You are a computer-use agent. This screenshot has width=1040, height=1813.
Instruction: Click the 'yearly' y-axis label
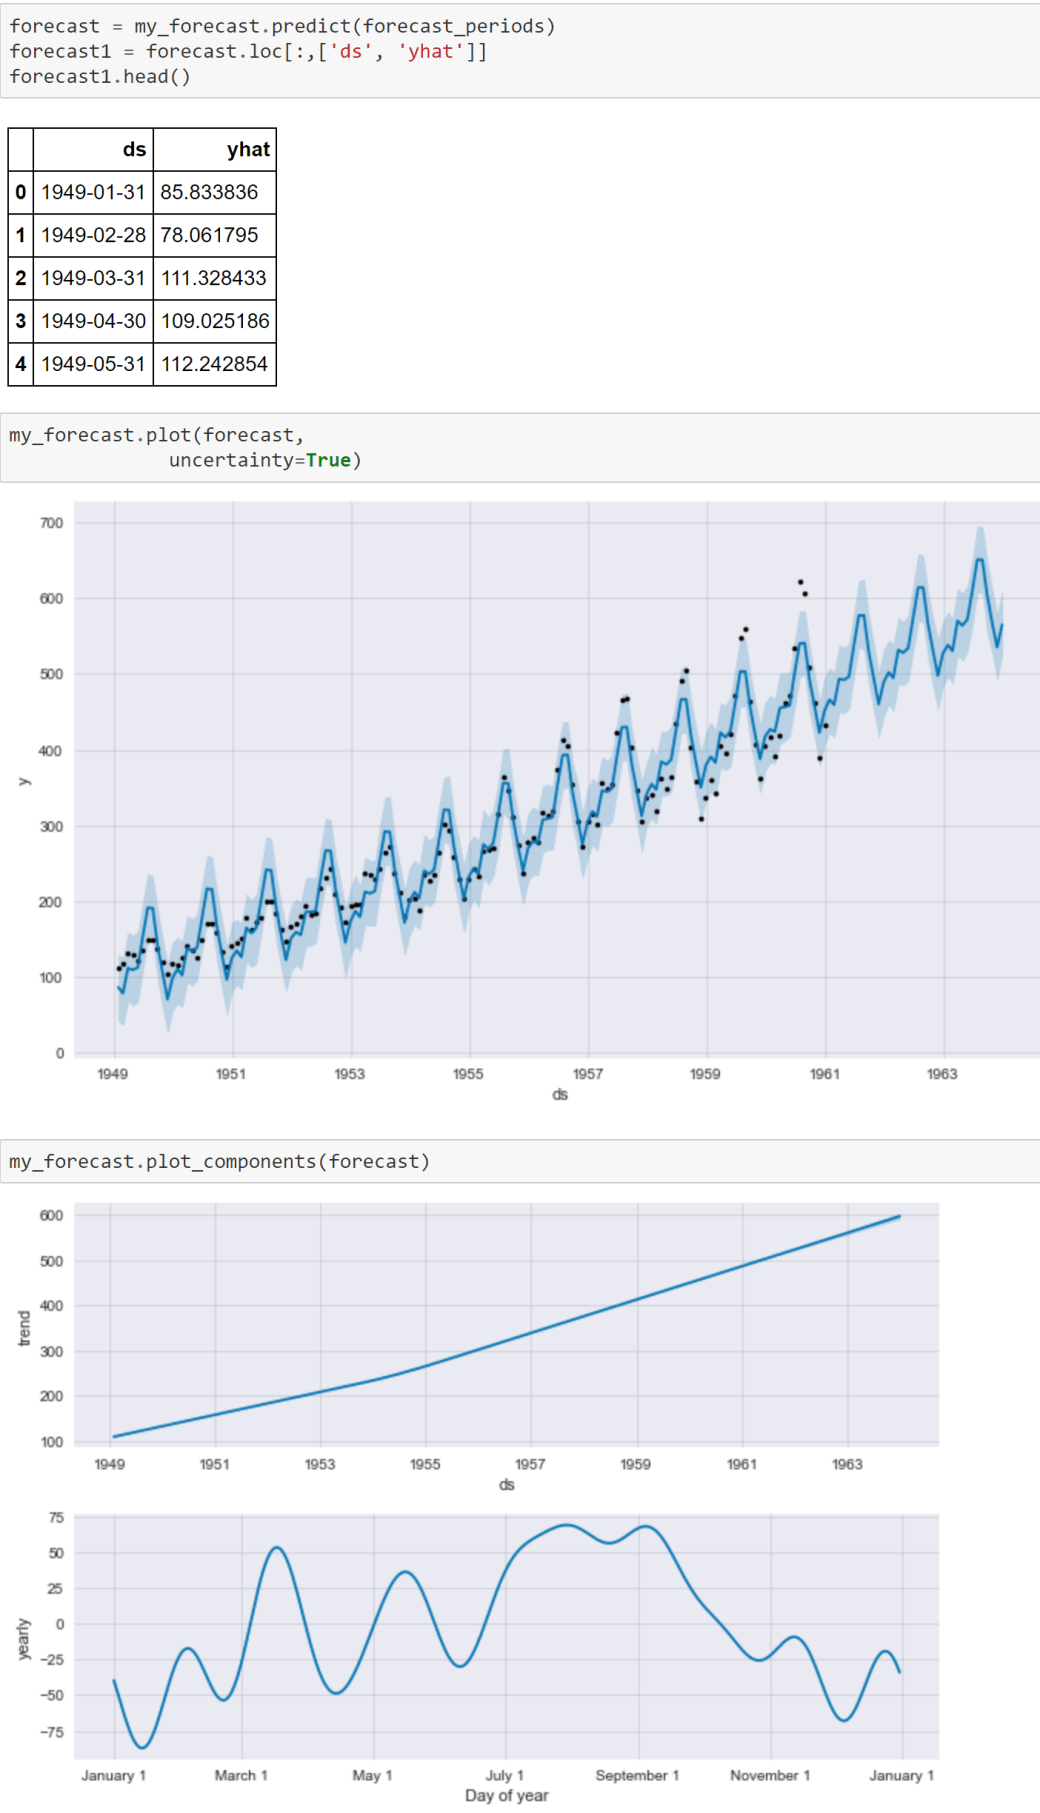click(x=24, y=1640)
